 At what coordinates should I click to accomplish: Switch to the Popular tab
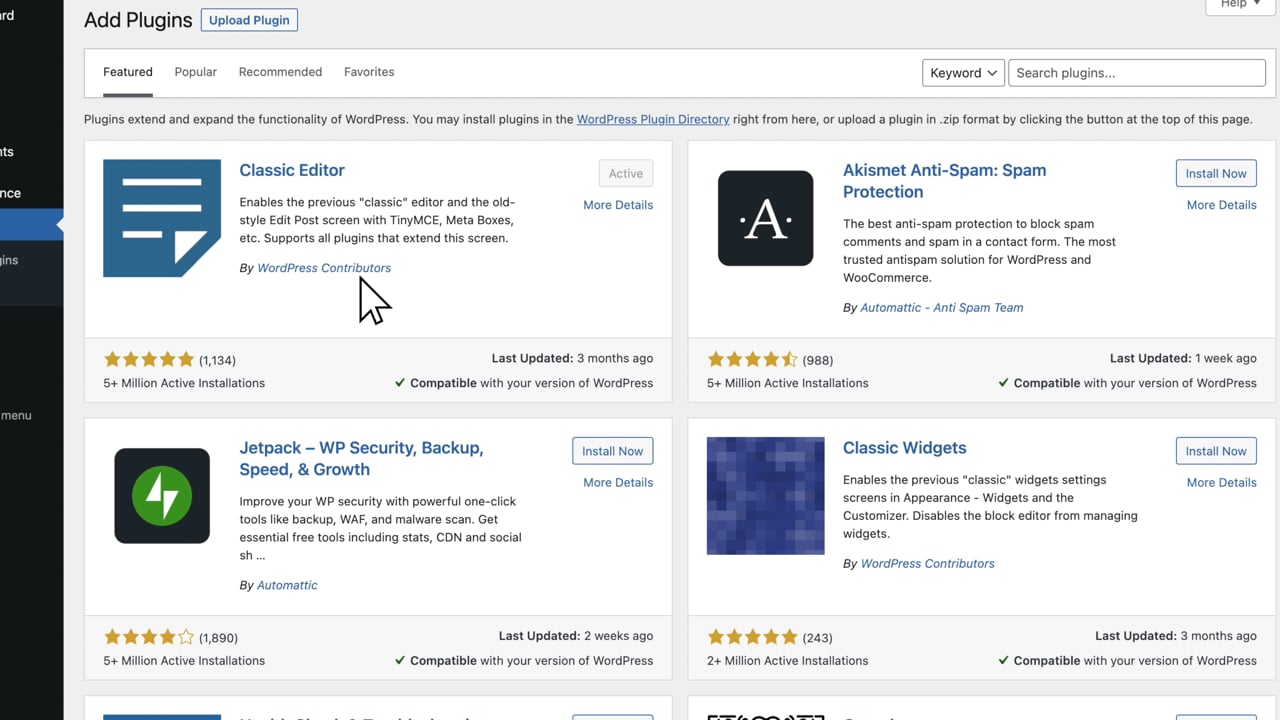(x=196, y=72)
